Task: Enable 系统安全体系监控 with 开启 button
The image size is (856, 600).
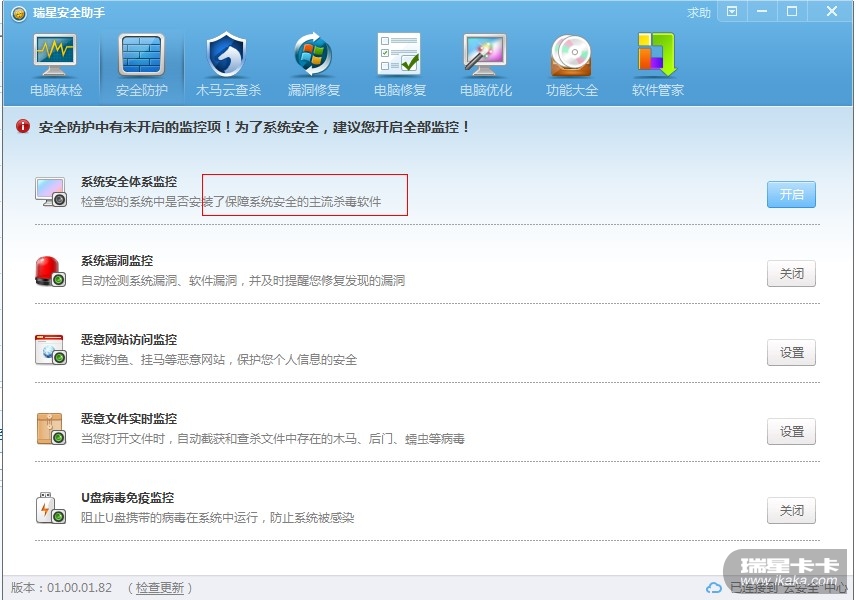Action: pyautogui.click(x=791, y=194)
